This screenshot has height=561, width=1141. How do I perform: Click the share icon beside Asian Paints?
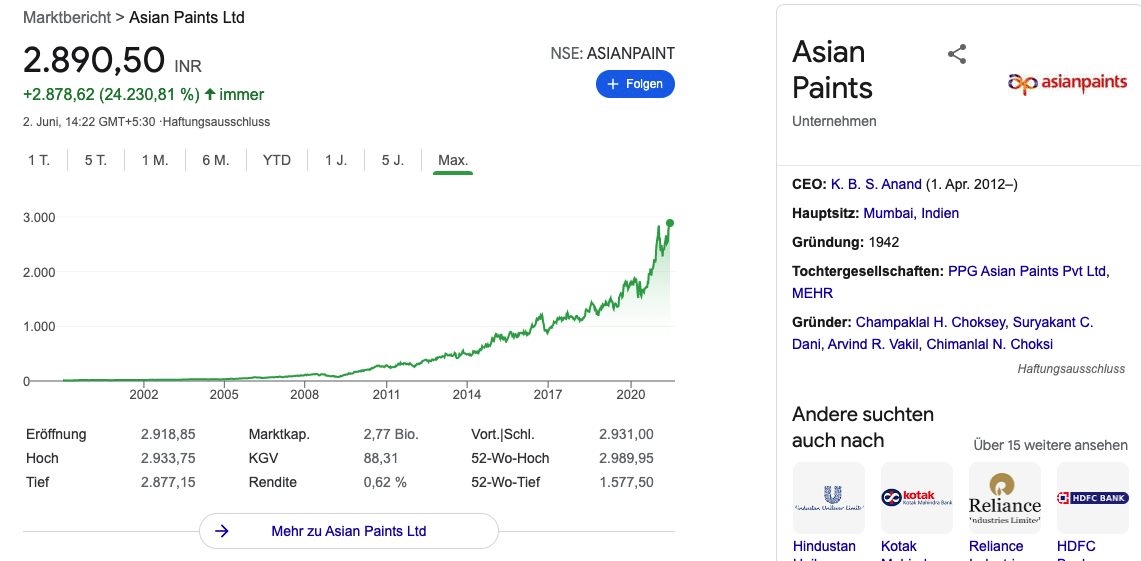tap(956, 54)
